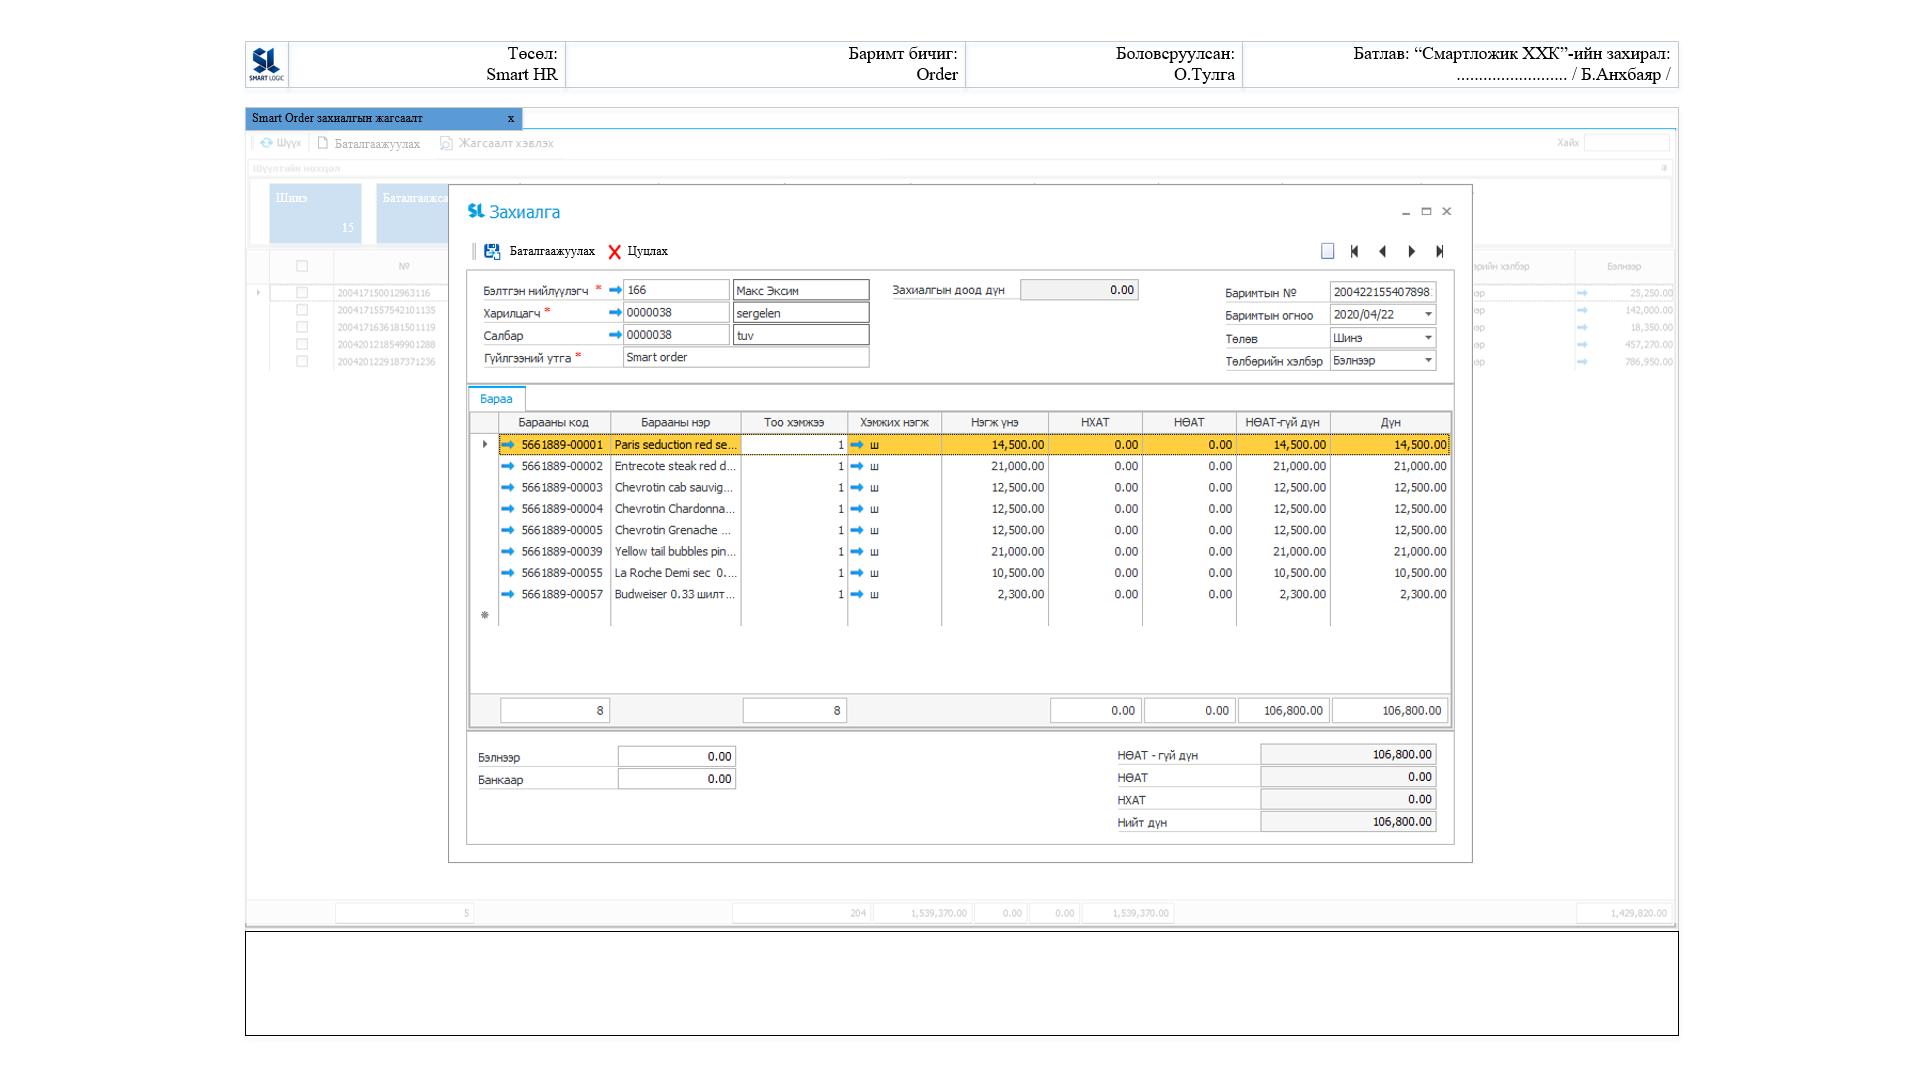Viewport: 1920px width, 1080px height.
Task: Click the Шинэ filter tile showing 15
Action: coord(315,213)
